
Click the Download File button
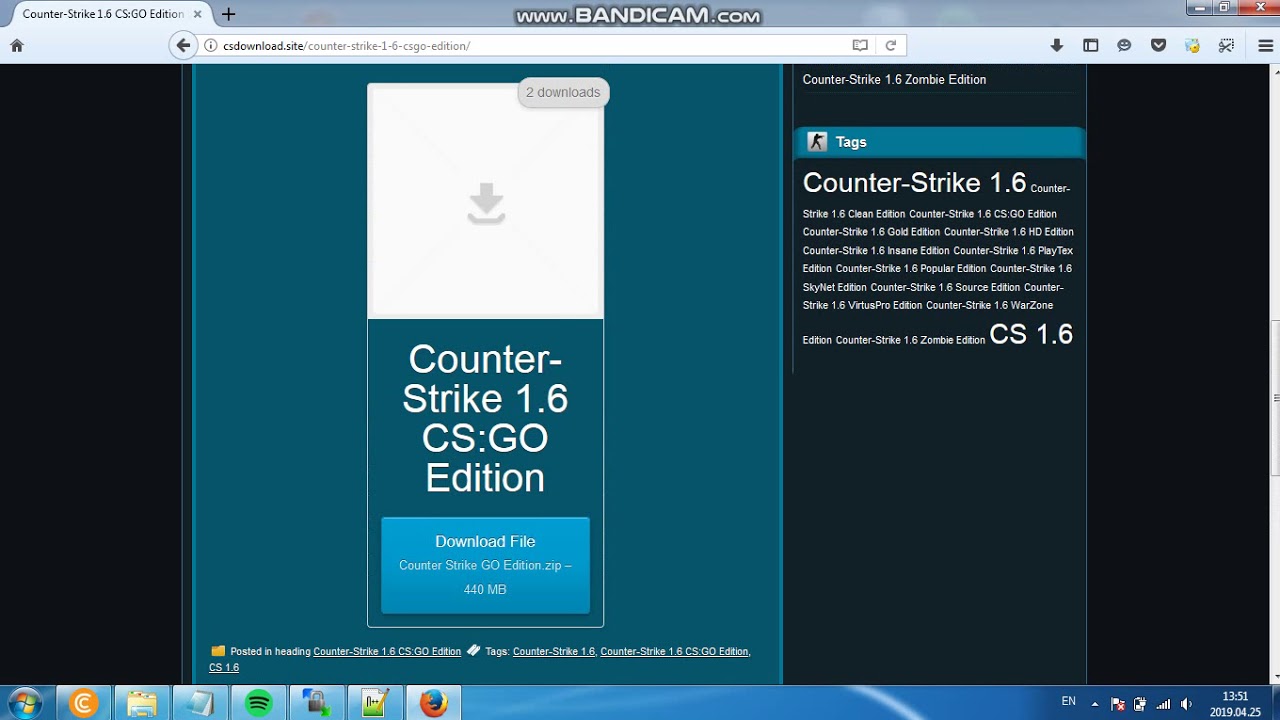pyautogui.click(x=485, y=565)
